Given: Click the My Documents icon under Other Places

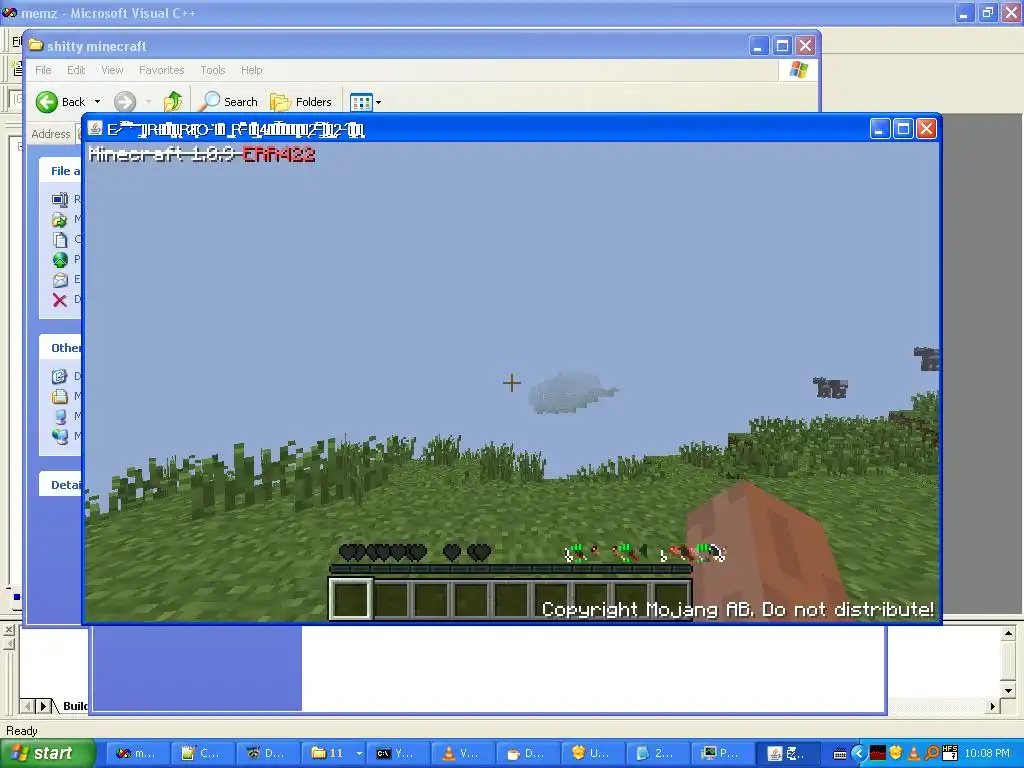Looking at the screenshot, I should 60,396.
